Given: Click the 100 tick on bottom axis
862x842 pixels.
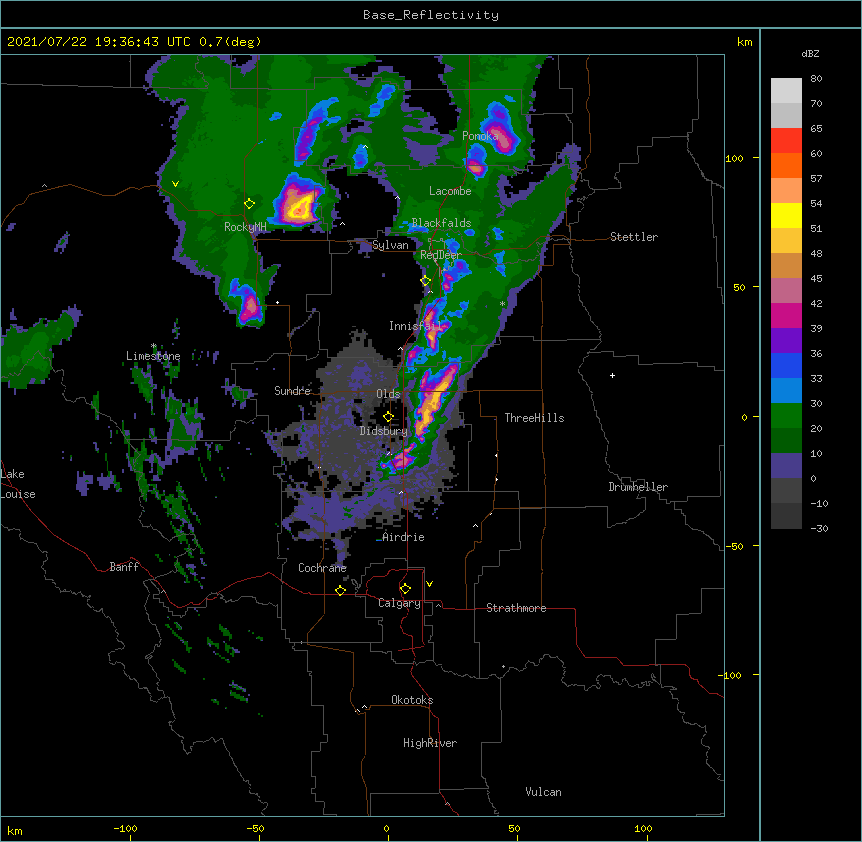Looking at the screenshot, I should (x=643, y=828).
